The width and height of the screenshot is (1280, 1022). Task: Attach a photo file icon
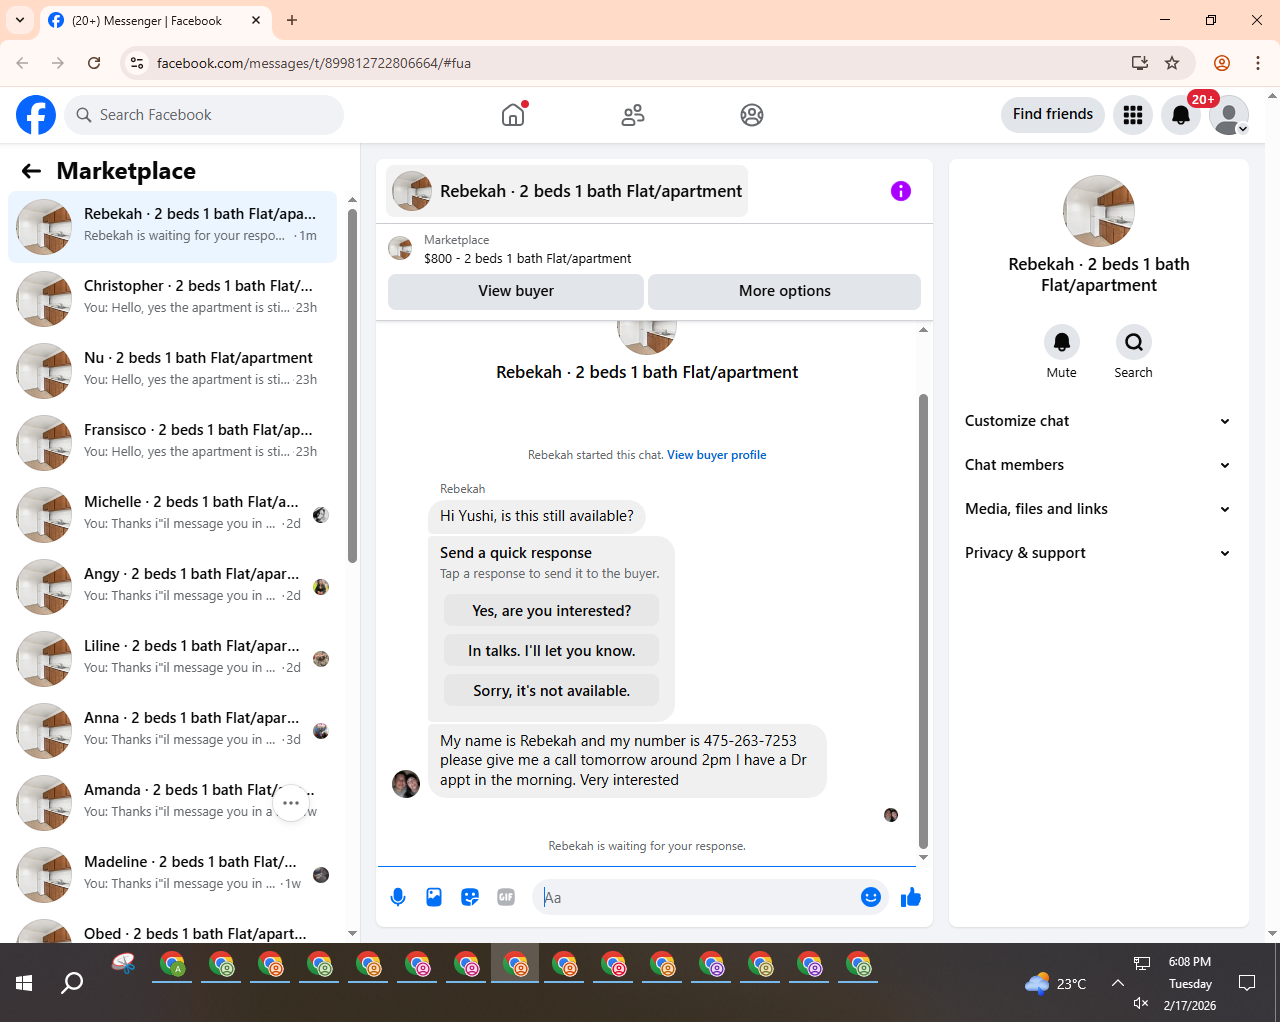pyautogui.click(x=434, y=897)
